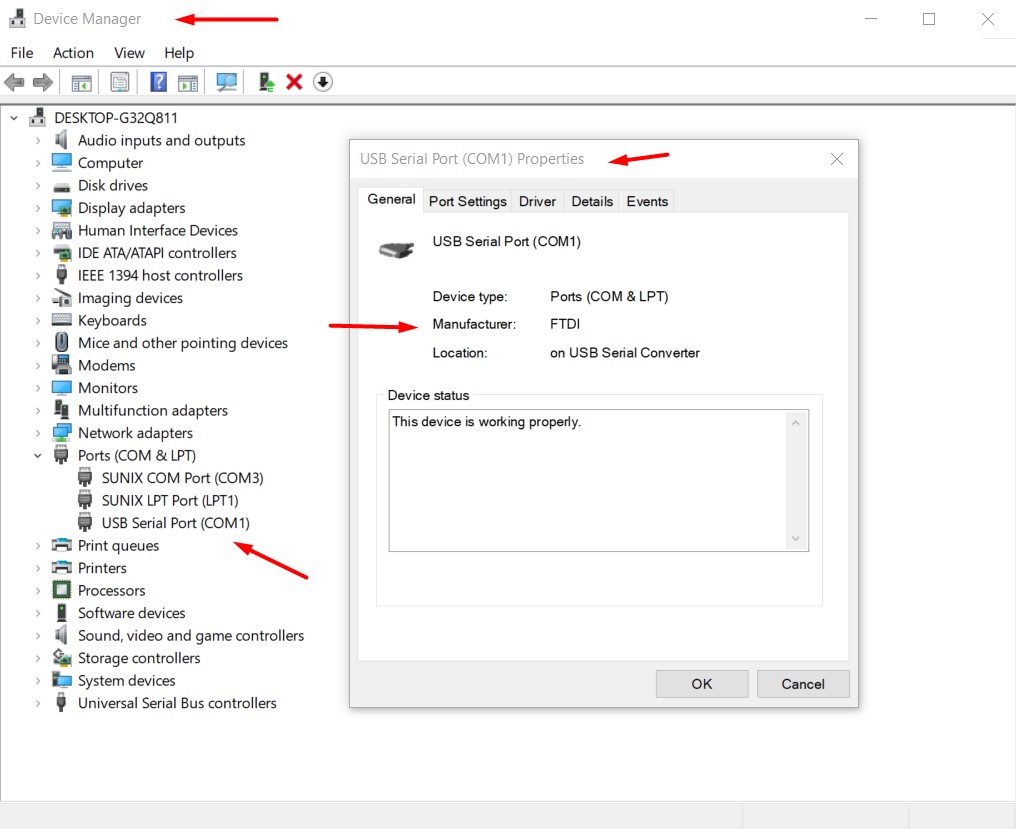Open the Action menu
Image resolution: width=1016 pixels, height=829 pixels.
(73, 53)
